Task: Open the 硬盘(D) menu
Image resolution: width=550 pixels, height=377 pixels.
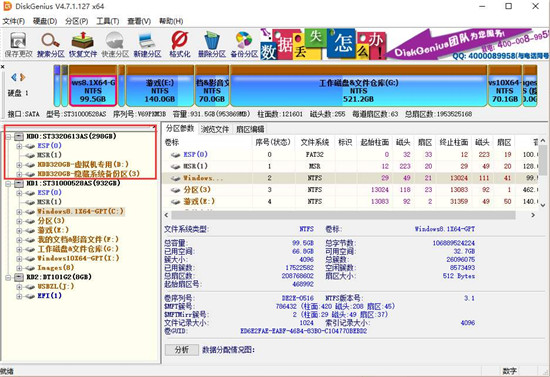Action: 45,21
